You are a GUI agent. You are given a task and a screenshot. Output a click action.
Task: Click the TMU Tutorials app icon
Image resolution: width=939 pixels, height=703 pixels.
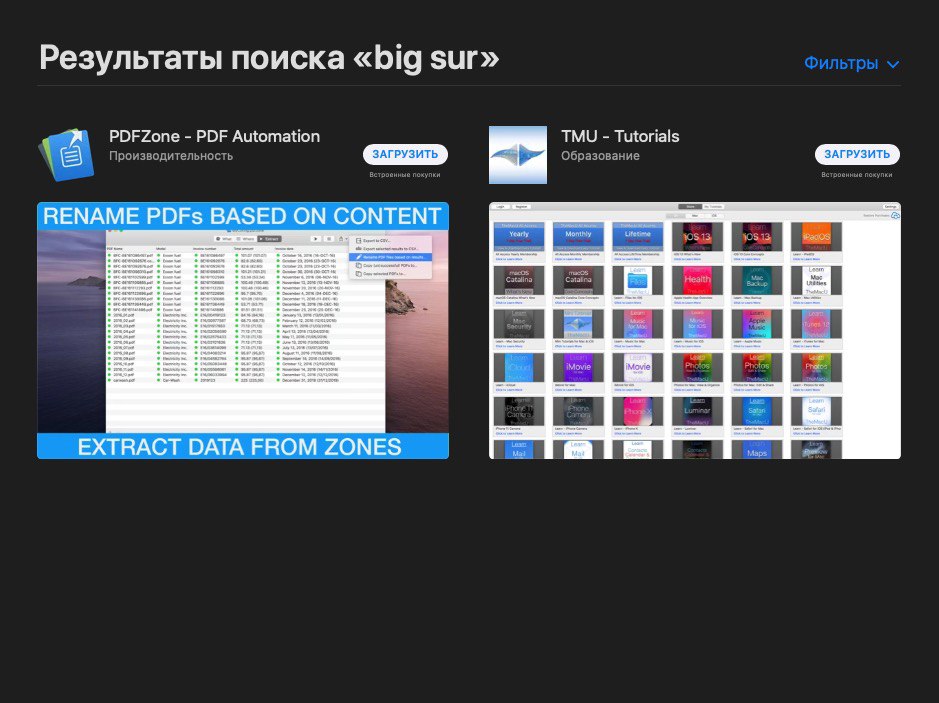point(518,154)
